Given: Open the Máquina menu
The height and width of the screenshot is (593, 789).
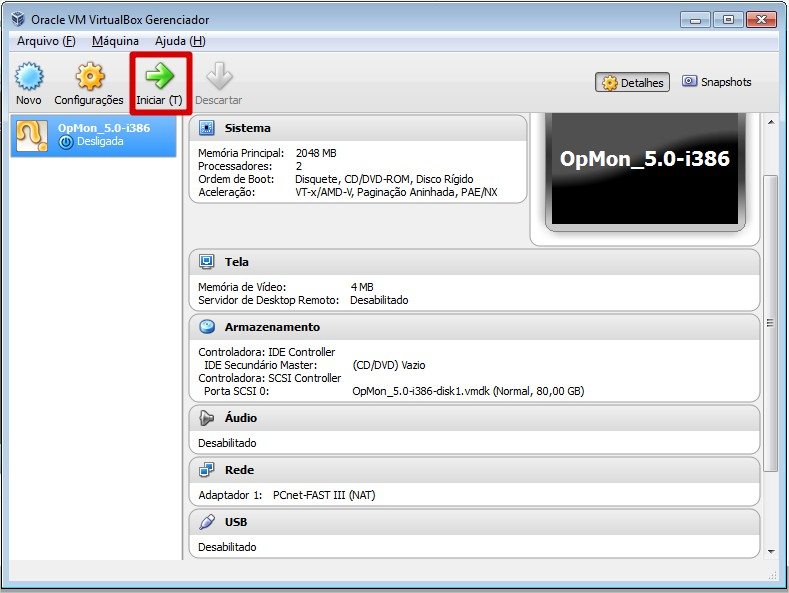Looking at the screenshot, I should [115, 41].
